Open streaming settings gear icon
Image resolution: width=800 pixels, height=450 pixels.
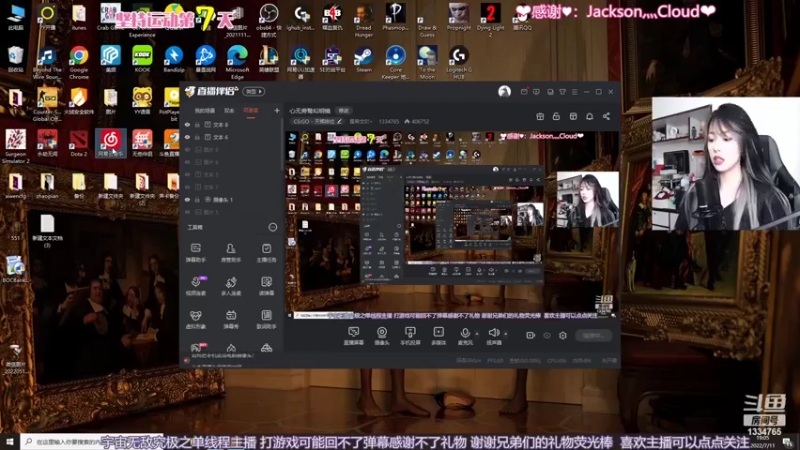pyautogui.click(x=563, y=335)
